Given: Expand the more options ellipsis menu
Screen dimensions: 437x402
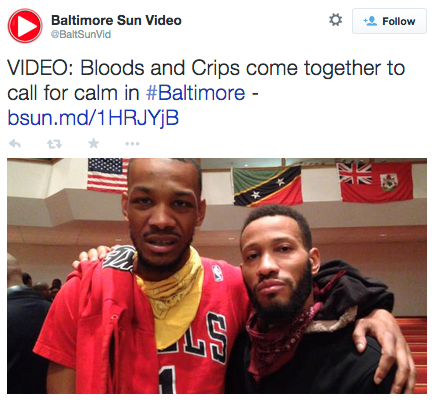Looking at the screenshot, I should [x=132, y=144].
